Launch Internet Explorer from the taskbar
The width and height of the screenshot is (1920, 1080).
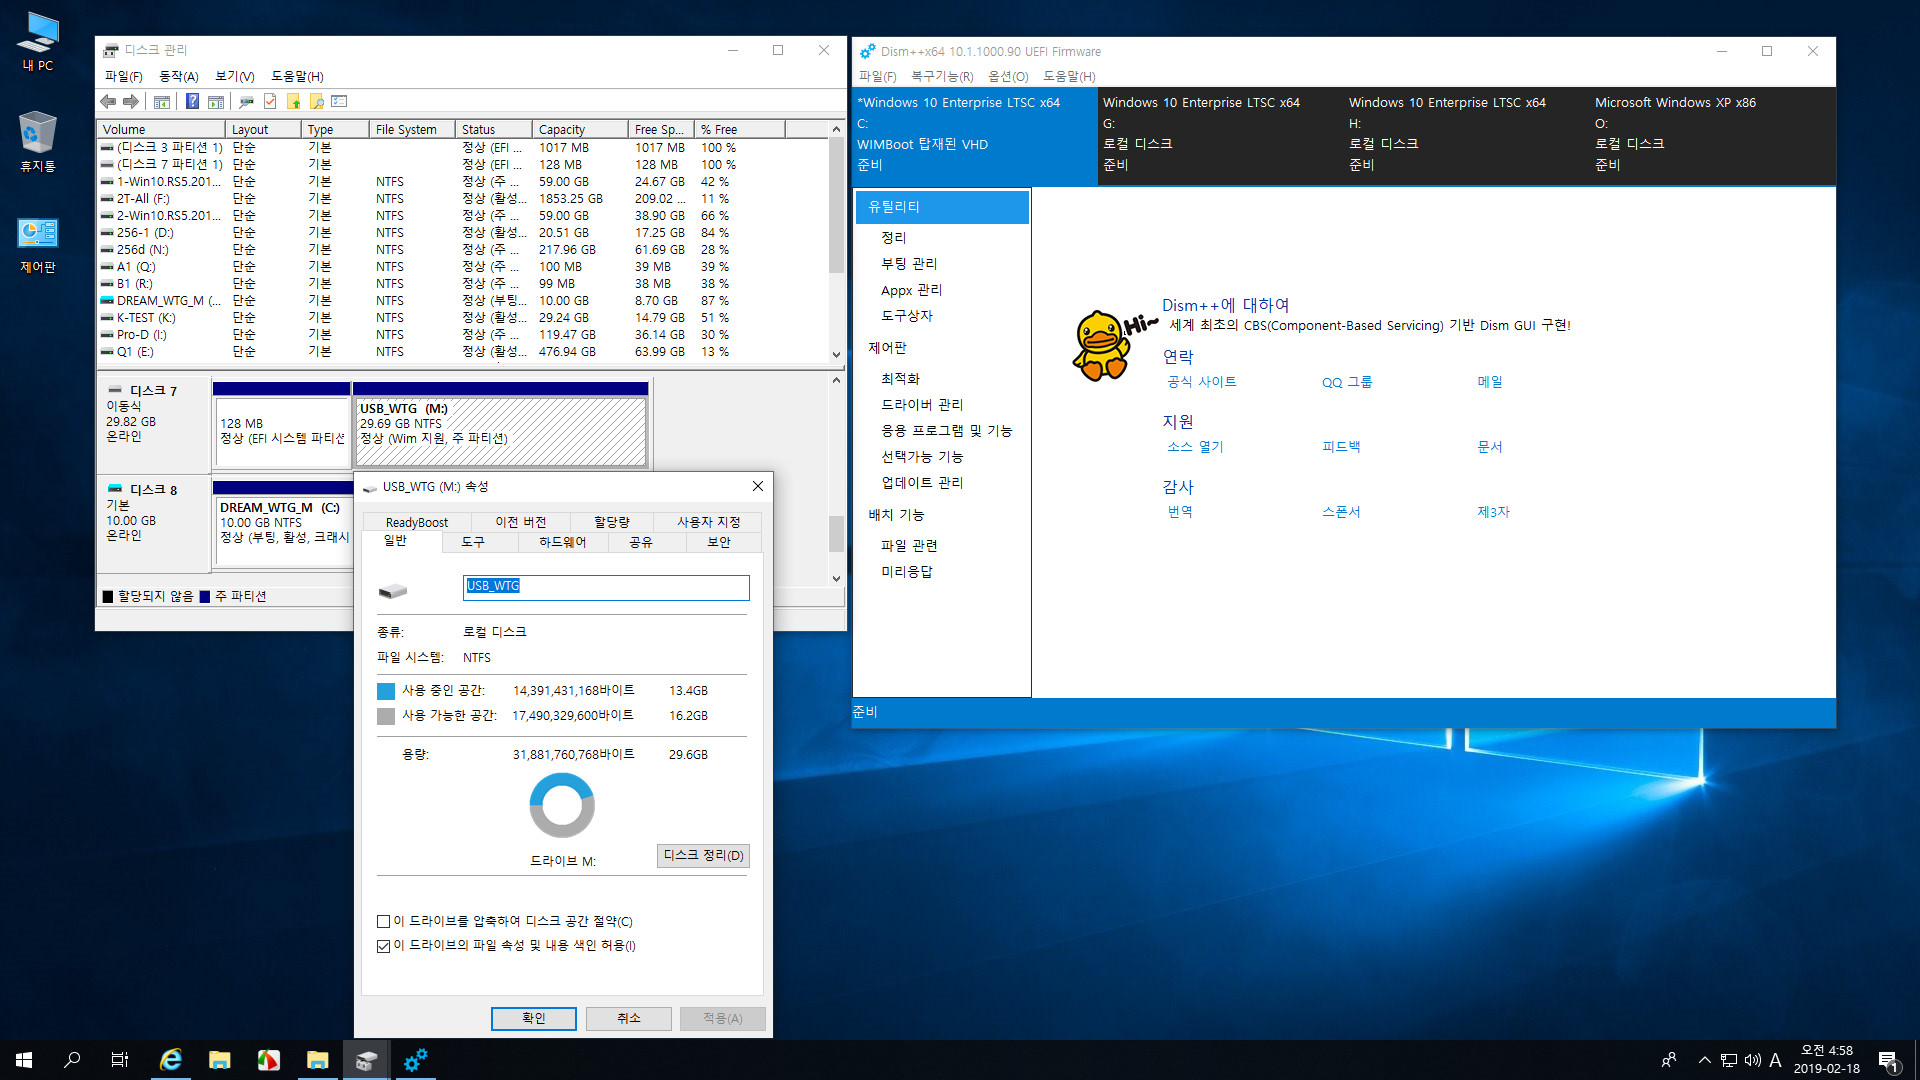point(170,1060)
